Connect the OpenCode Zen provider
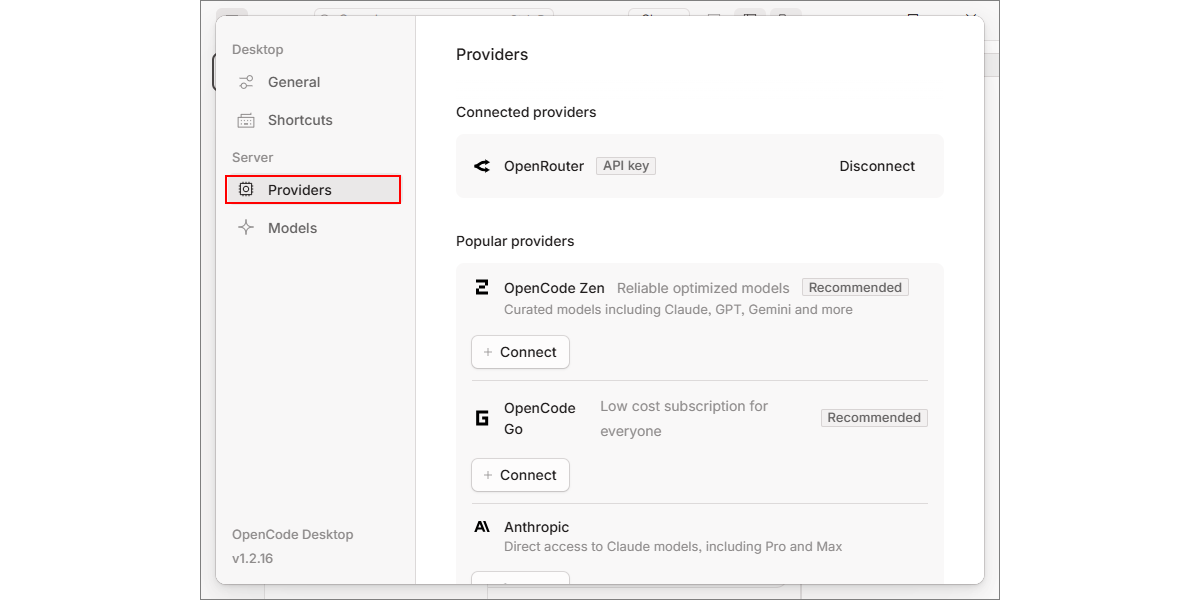Image resolution: width=1200 pixels, height=600 pixels. 520,352
